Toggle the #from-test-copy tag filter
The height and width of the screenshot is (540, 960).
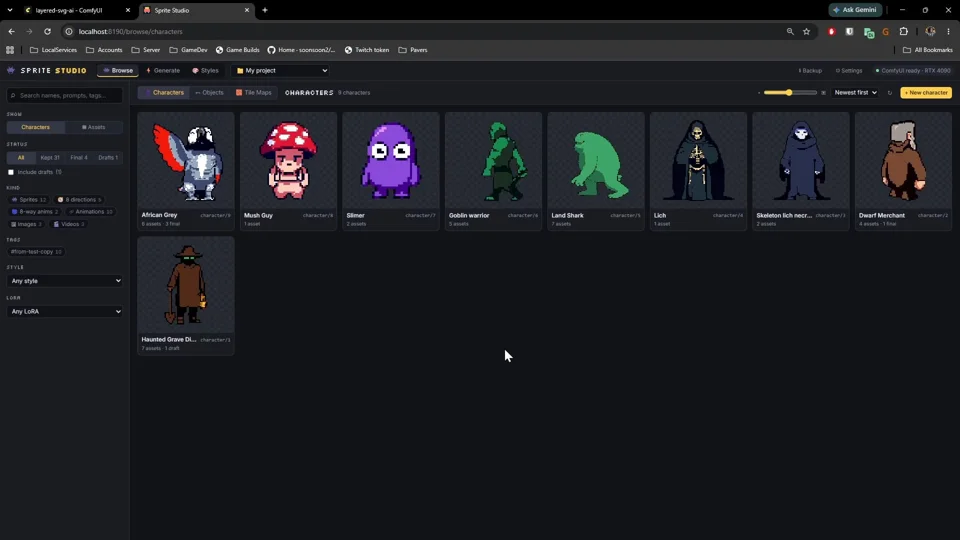coord(36,252)
